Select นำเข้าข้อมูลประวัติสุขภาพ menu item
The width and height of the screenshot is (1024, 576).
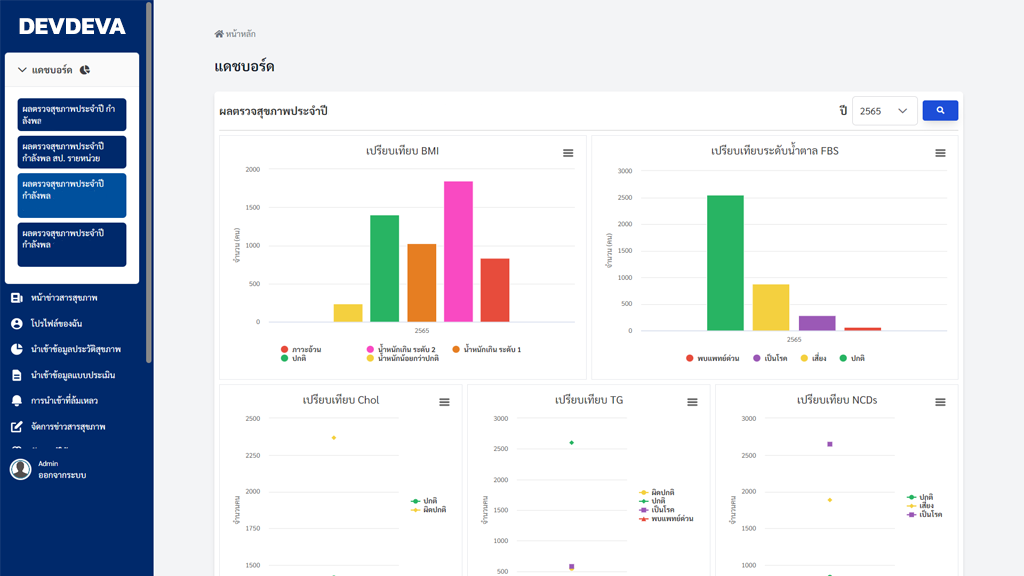(75, 350)
